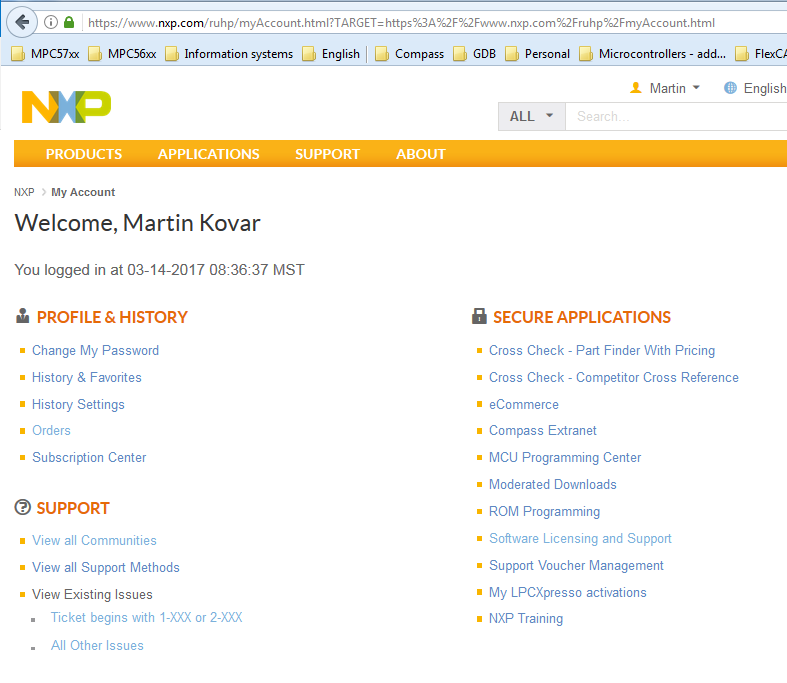Open History & Favorites link

click(x=87, y=377)
